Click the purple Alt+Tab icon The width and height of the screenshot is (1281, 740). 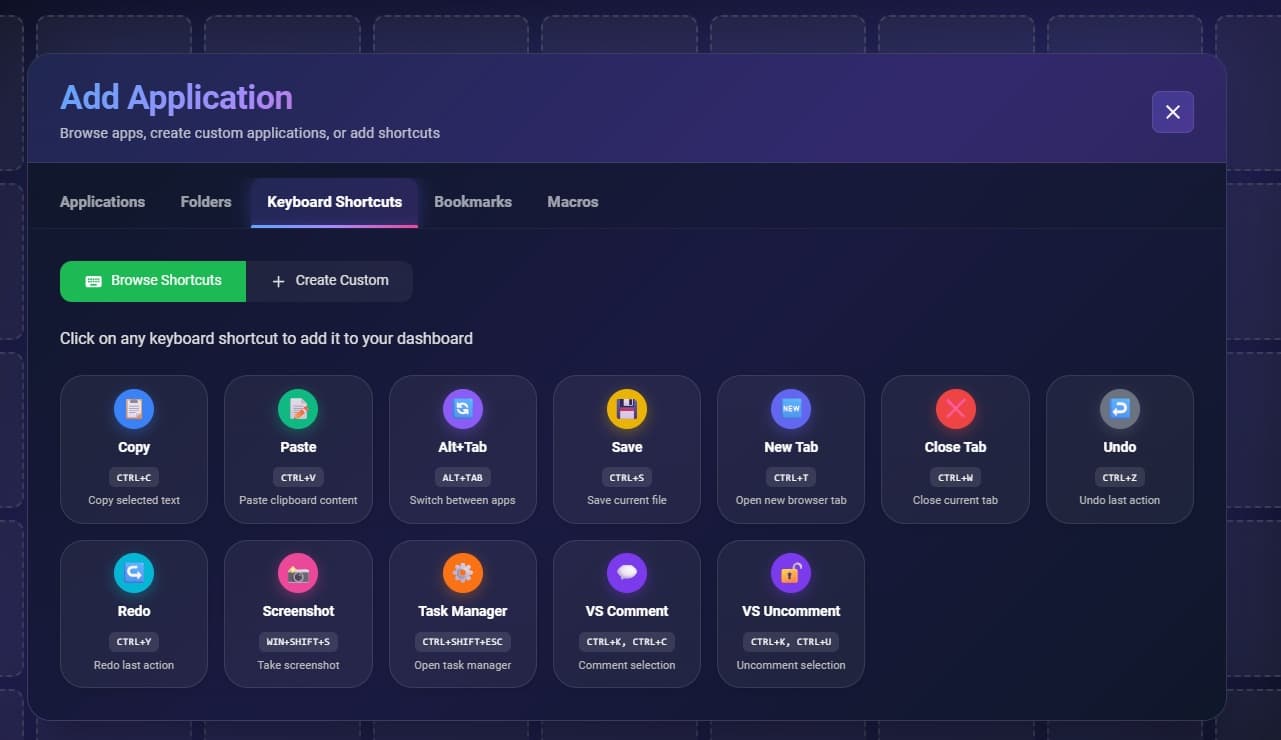point(462,409)
